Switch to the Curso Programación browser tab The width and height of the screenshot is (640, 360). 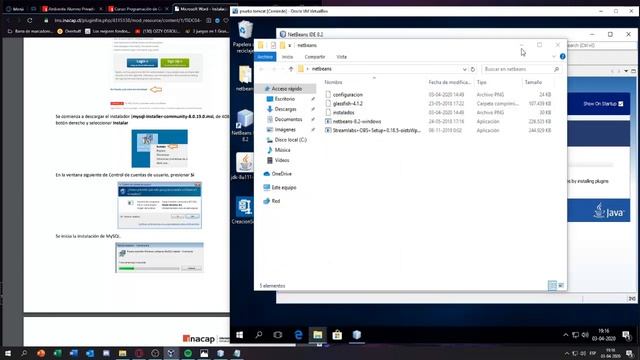click(x=138, y=9)
